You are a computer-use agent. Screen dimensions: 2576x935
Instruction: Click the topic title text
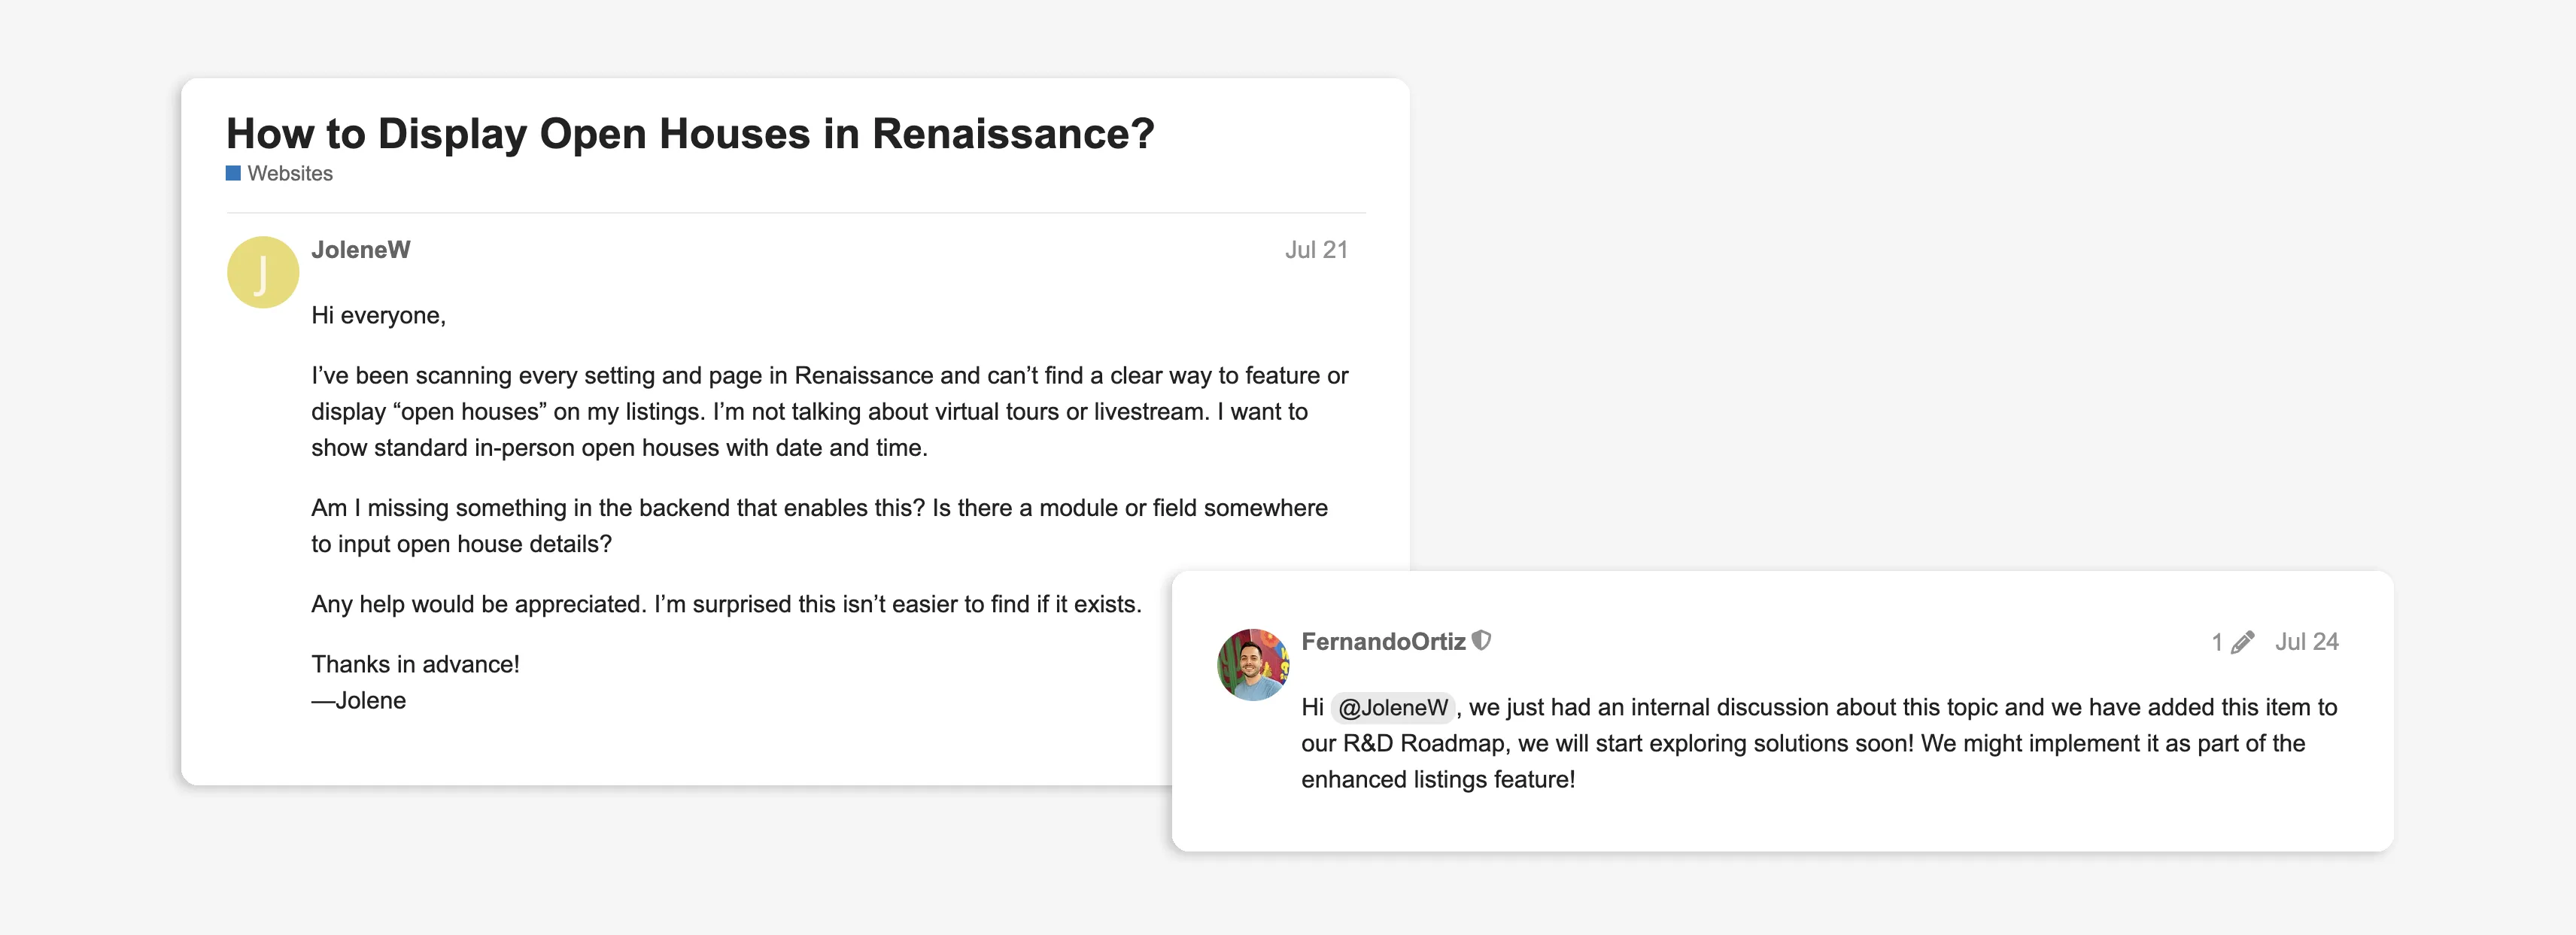click(x=690, y=132)
